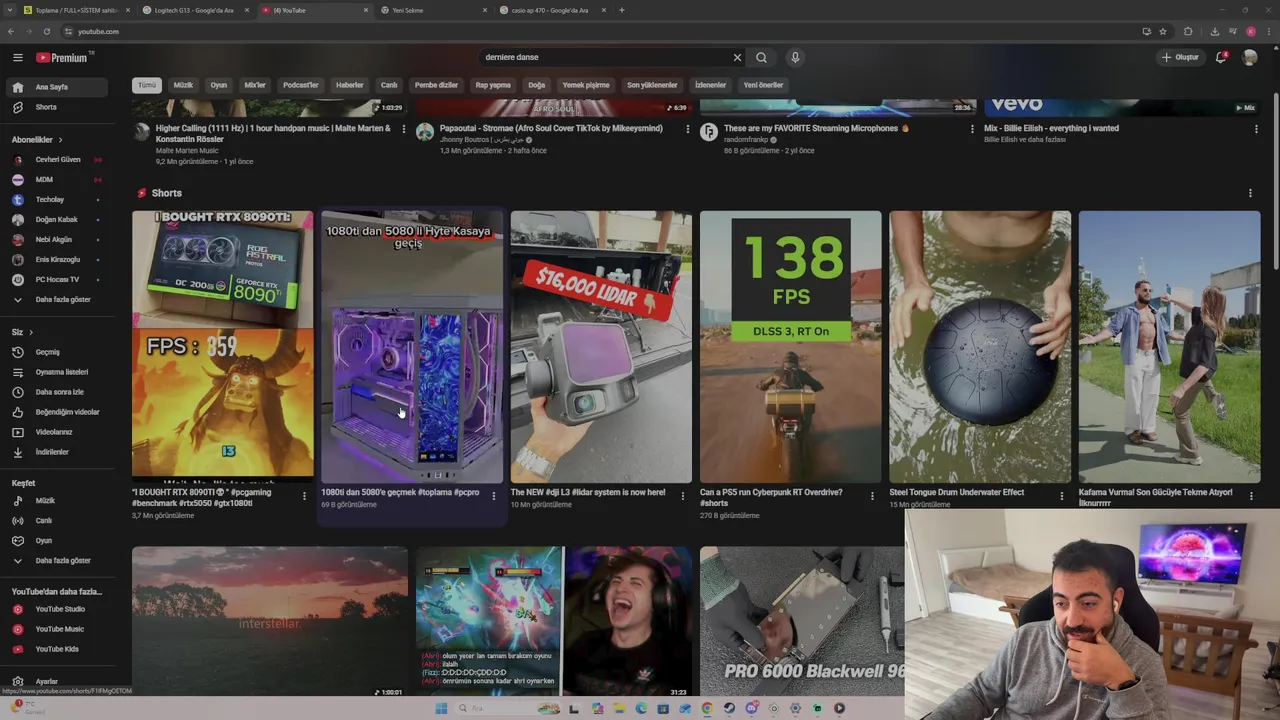Open Cevheri Güven subscription channel
Viewport: 1280px width, 720px height.
point(58,160)
